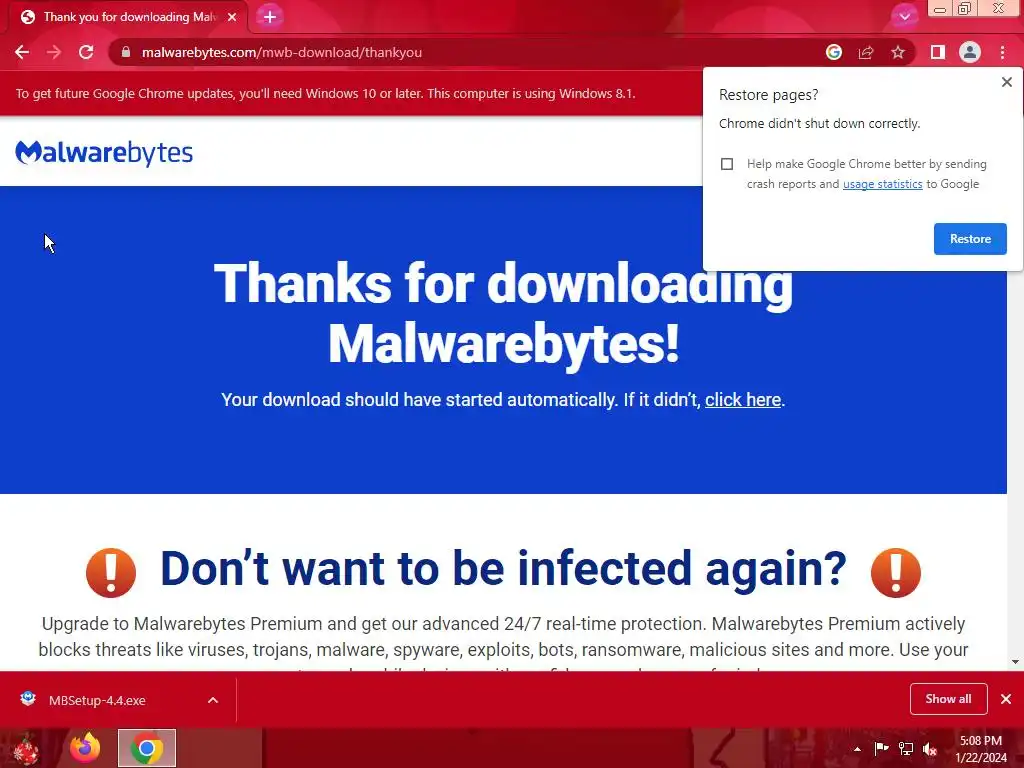The height and width of the screenshot is (768, 1024).
Task: Open the Chrome three-dot menu
Action: [1002, 52]
